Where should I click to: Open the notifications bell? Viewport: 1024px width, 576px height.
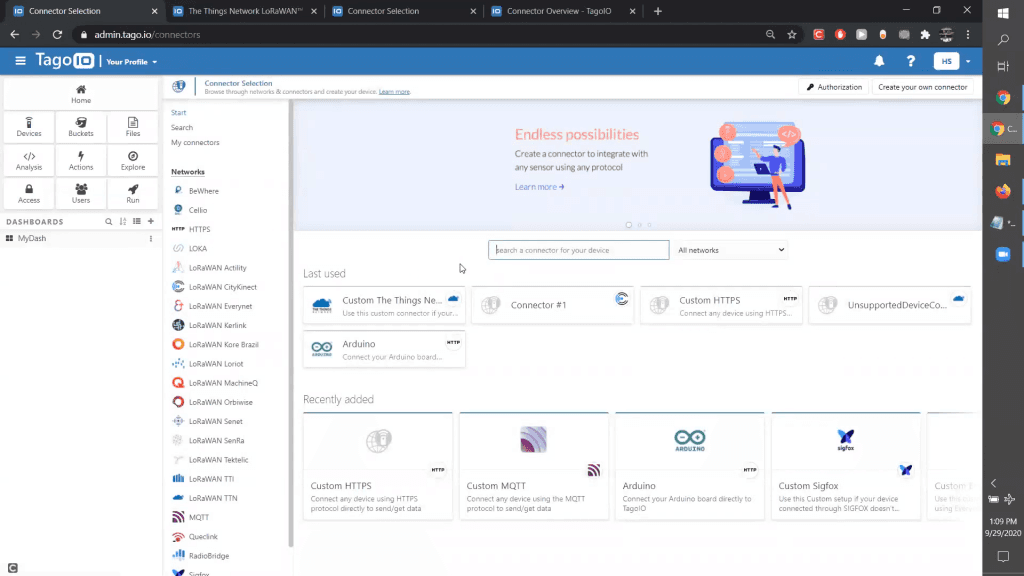coord(879,61)
